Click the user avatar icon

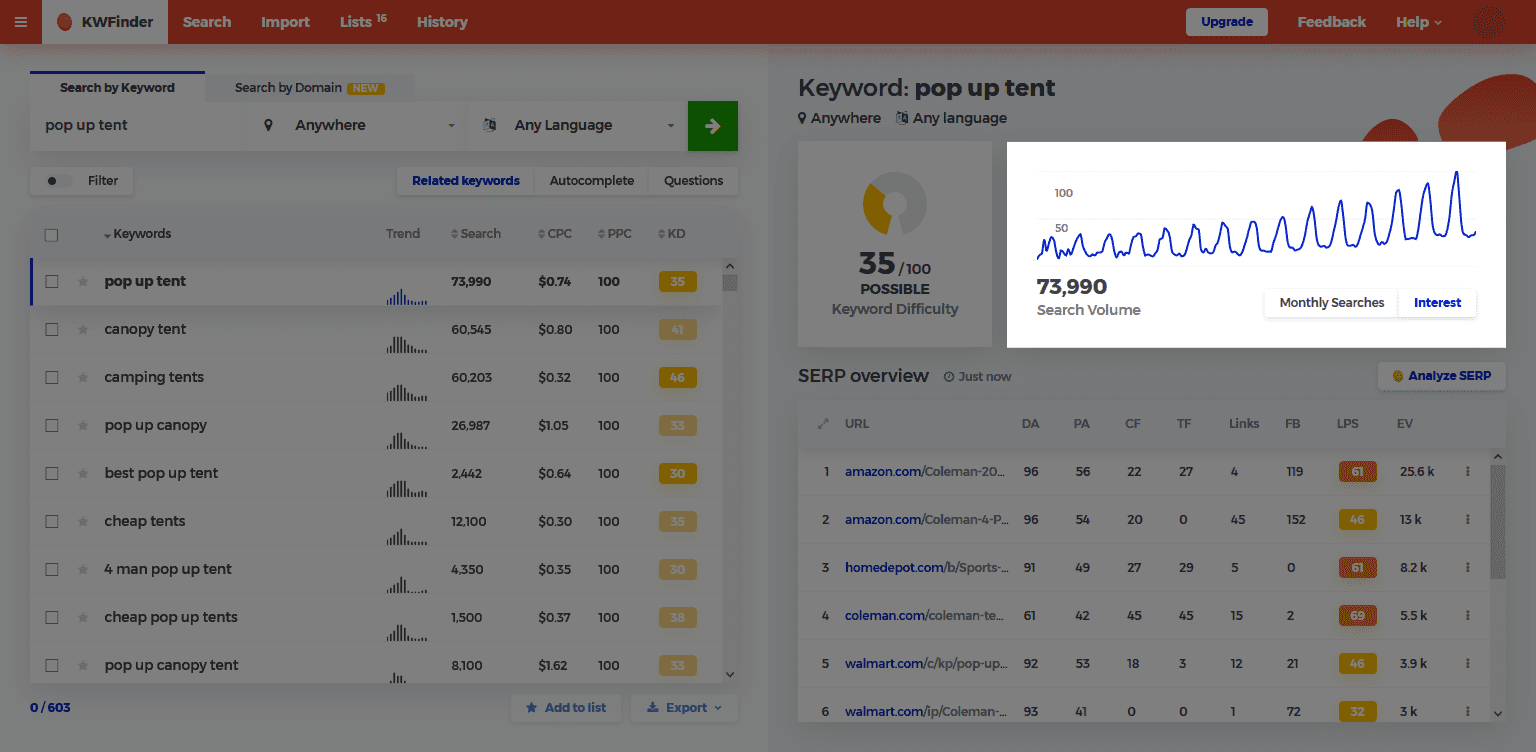coord(1490,22)
